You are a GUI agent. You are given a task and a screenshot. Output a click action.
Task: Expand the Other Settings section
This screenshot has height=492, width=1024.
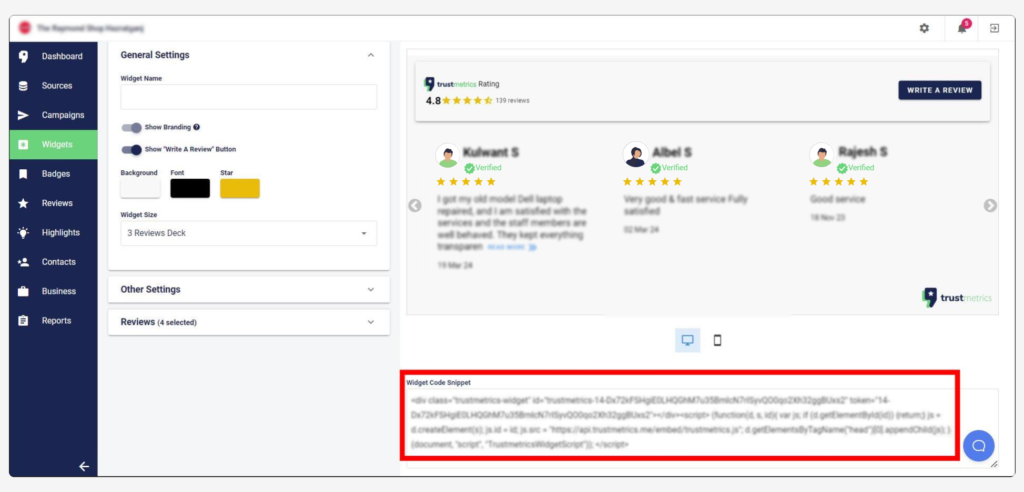[249, 289]
